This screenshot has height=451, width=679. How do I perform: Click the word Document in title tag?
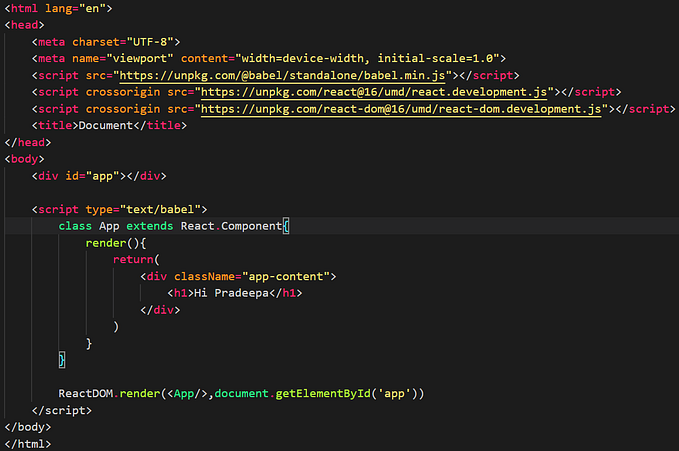pyautogui.click(x=106, y=126)
